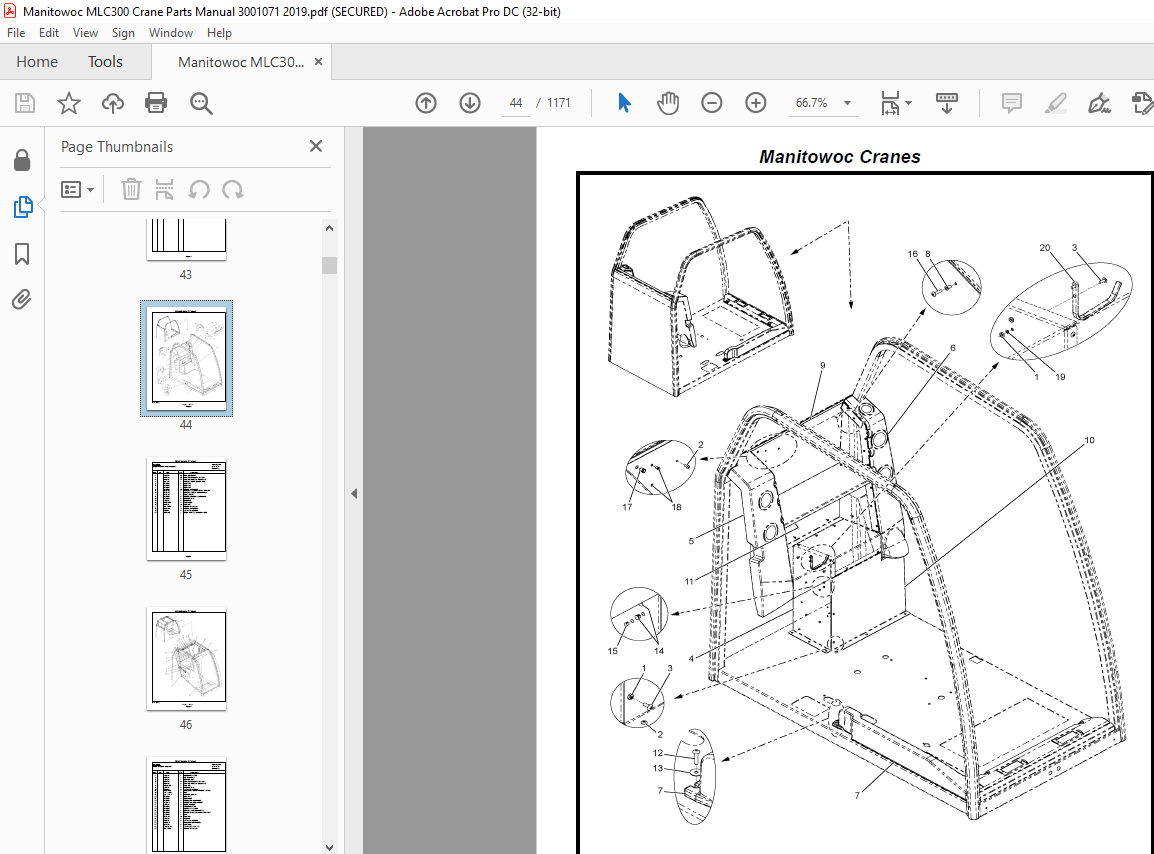Open the thumbnails options menu dropdown
1154x854 pixels.
77,190
